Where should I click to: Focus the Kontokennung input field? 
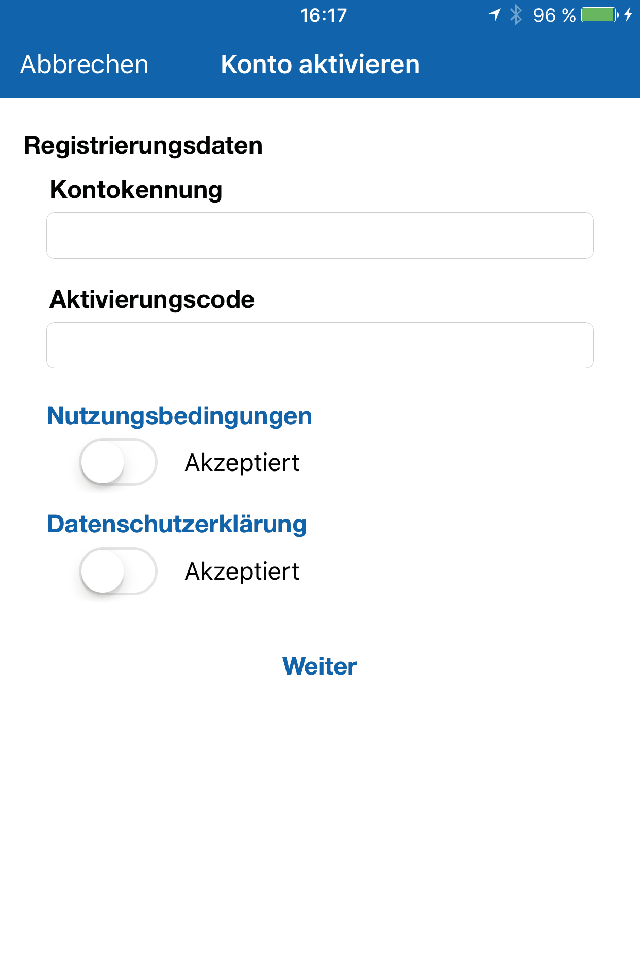[320, 236]
